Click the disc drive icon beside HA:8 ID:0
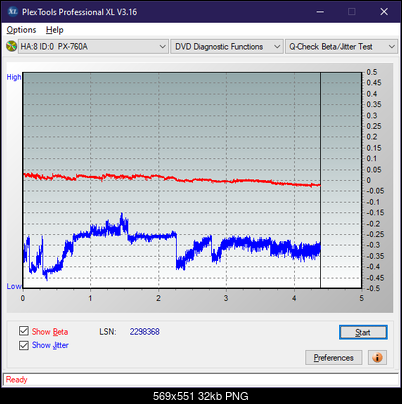402x404 pixels. [11, 46]
